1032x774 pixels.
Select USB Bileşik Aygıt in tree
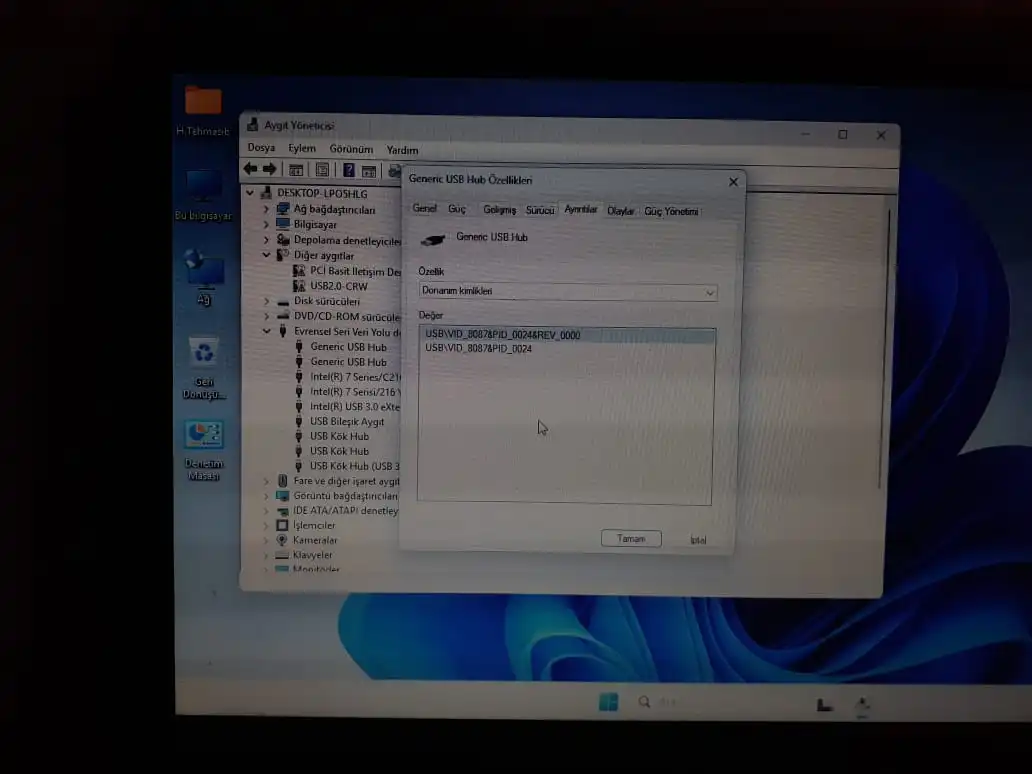coord(347,422)
